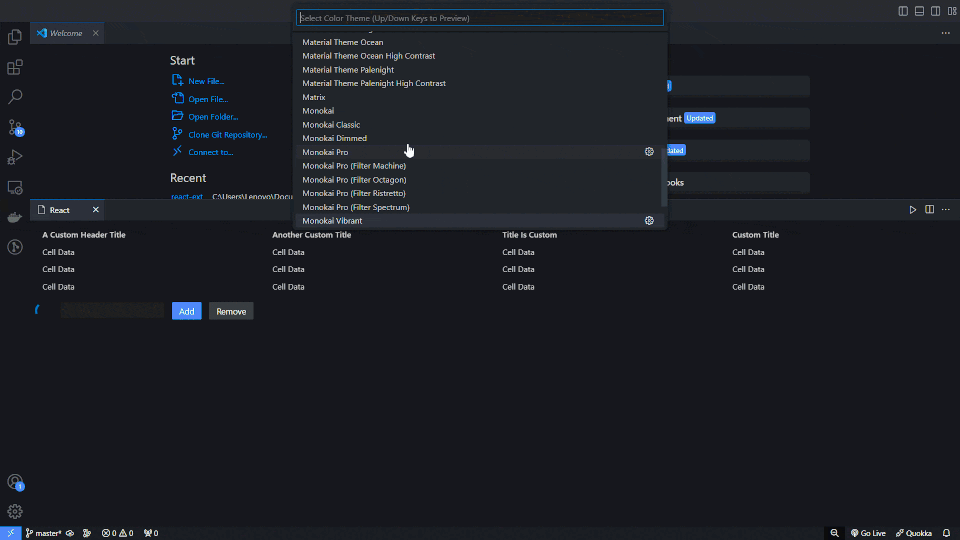Toggle the secondary side bar layout button
The image size is (960, 540).
point(935,11)
